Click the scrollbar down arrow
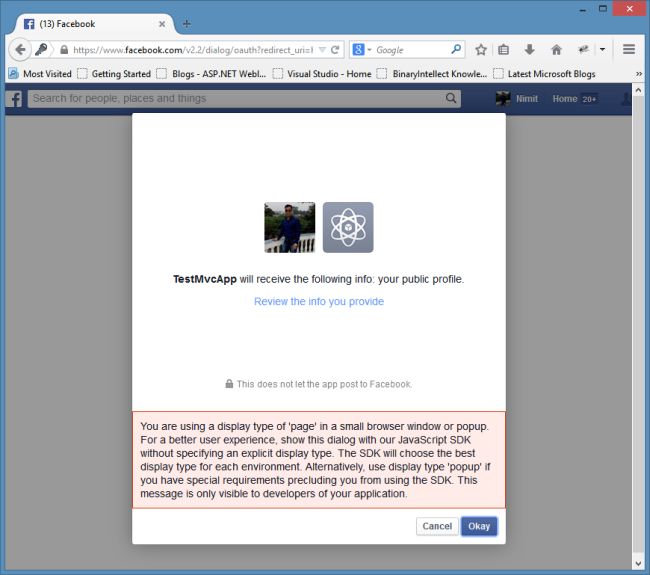 [x=638, y=563]
